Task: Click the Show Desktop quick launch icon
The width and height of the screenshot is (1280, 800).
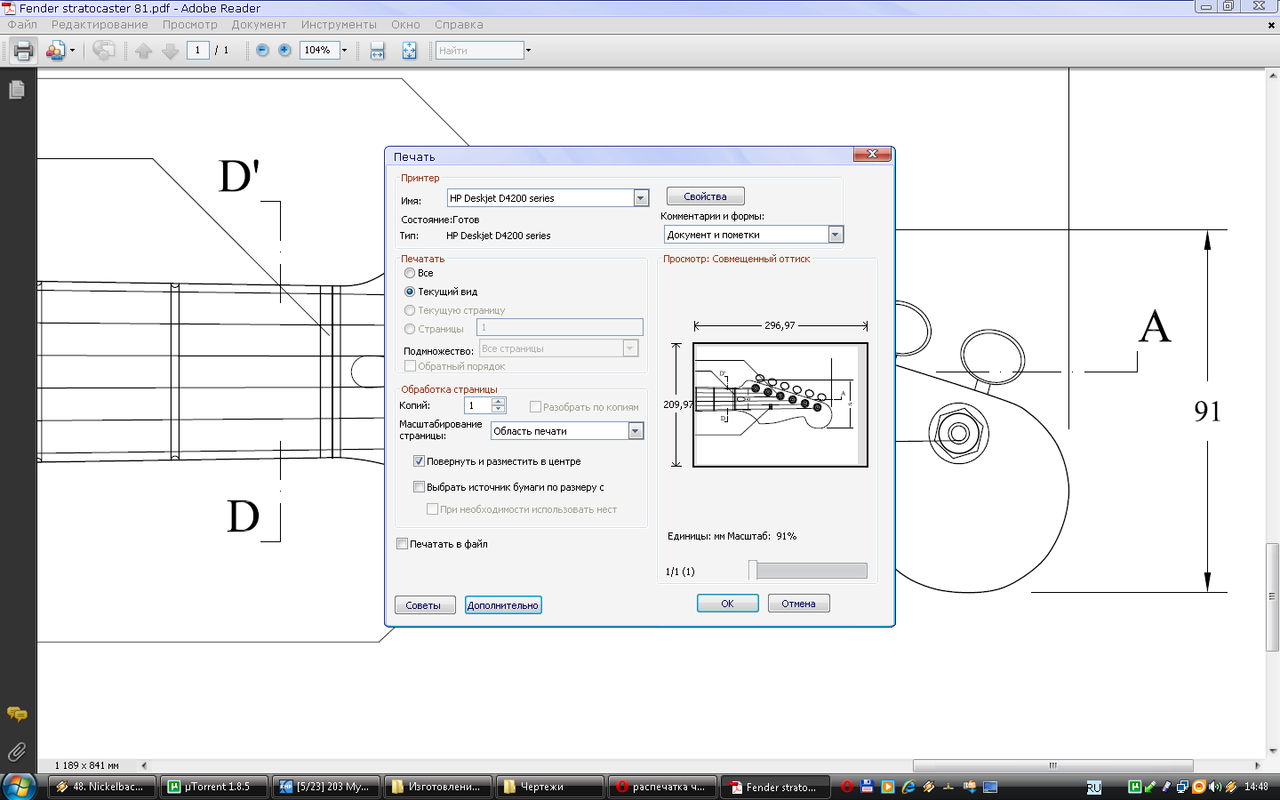Action: [x=989, y=787]
